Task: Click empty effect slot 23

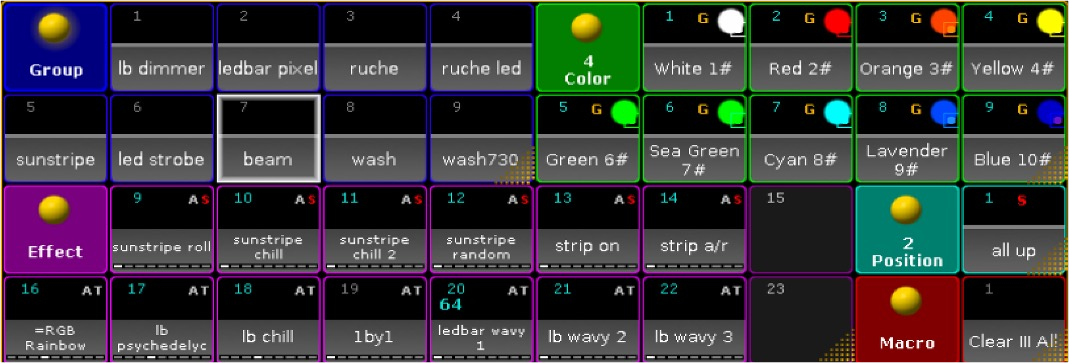Action: [800, 319]
